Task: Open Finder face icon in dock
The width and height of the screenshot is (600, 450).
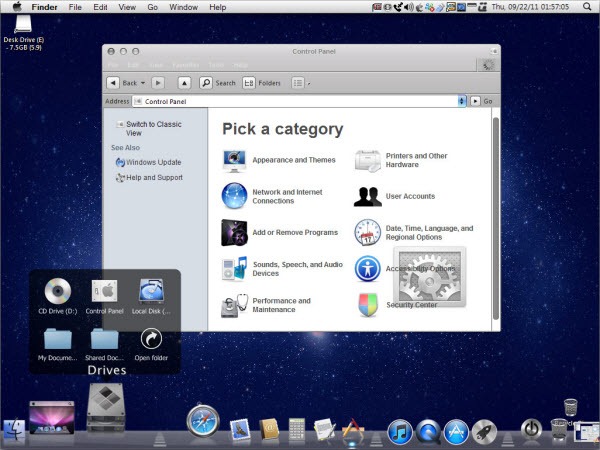Action: pyautogui.click(x=14, y=430)
